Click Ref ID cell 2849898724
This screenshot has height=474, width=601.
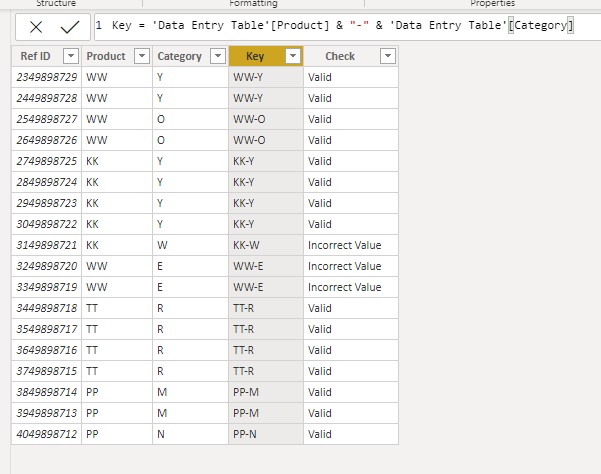click(x=46, y=182)
